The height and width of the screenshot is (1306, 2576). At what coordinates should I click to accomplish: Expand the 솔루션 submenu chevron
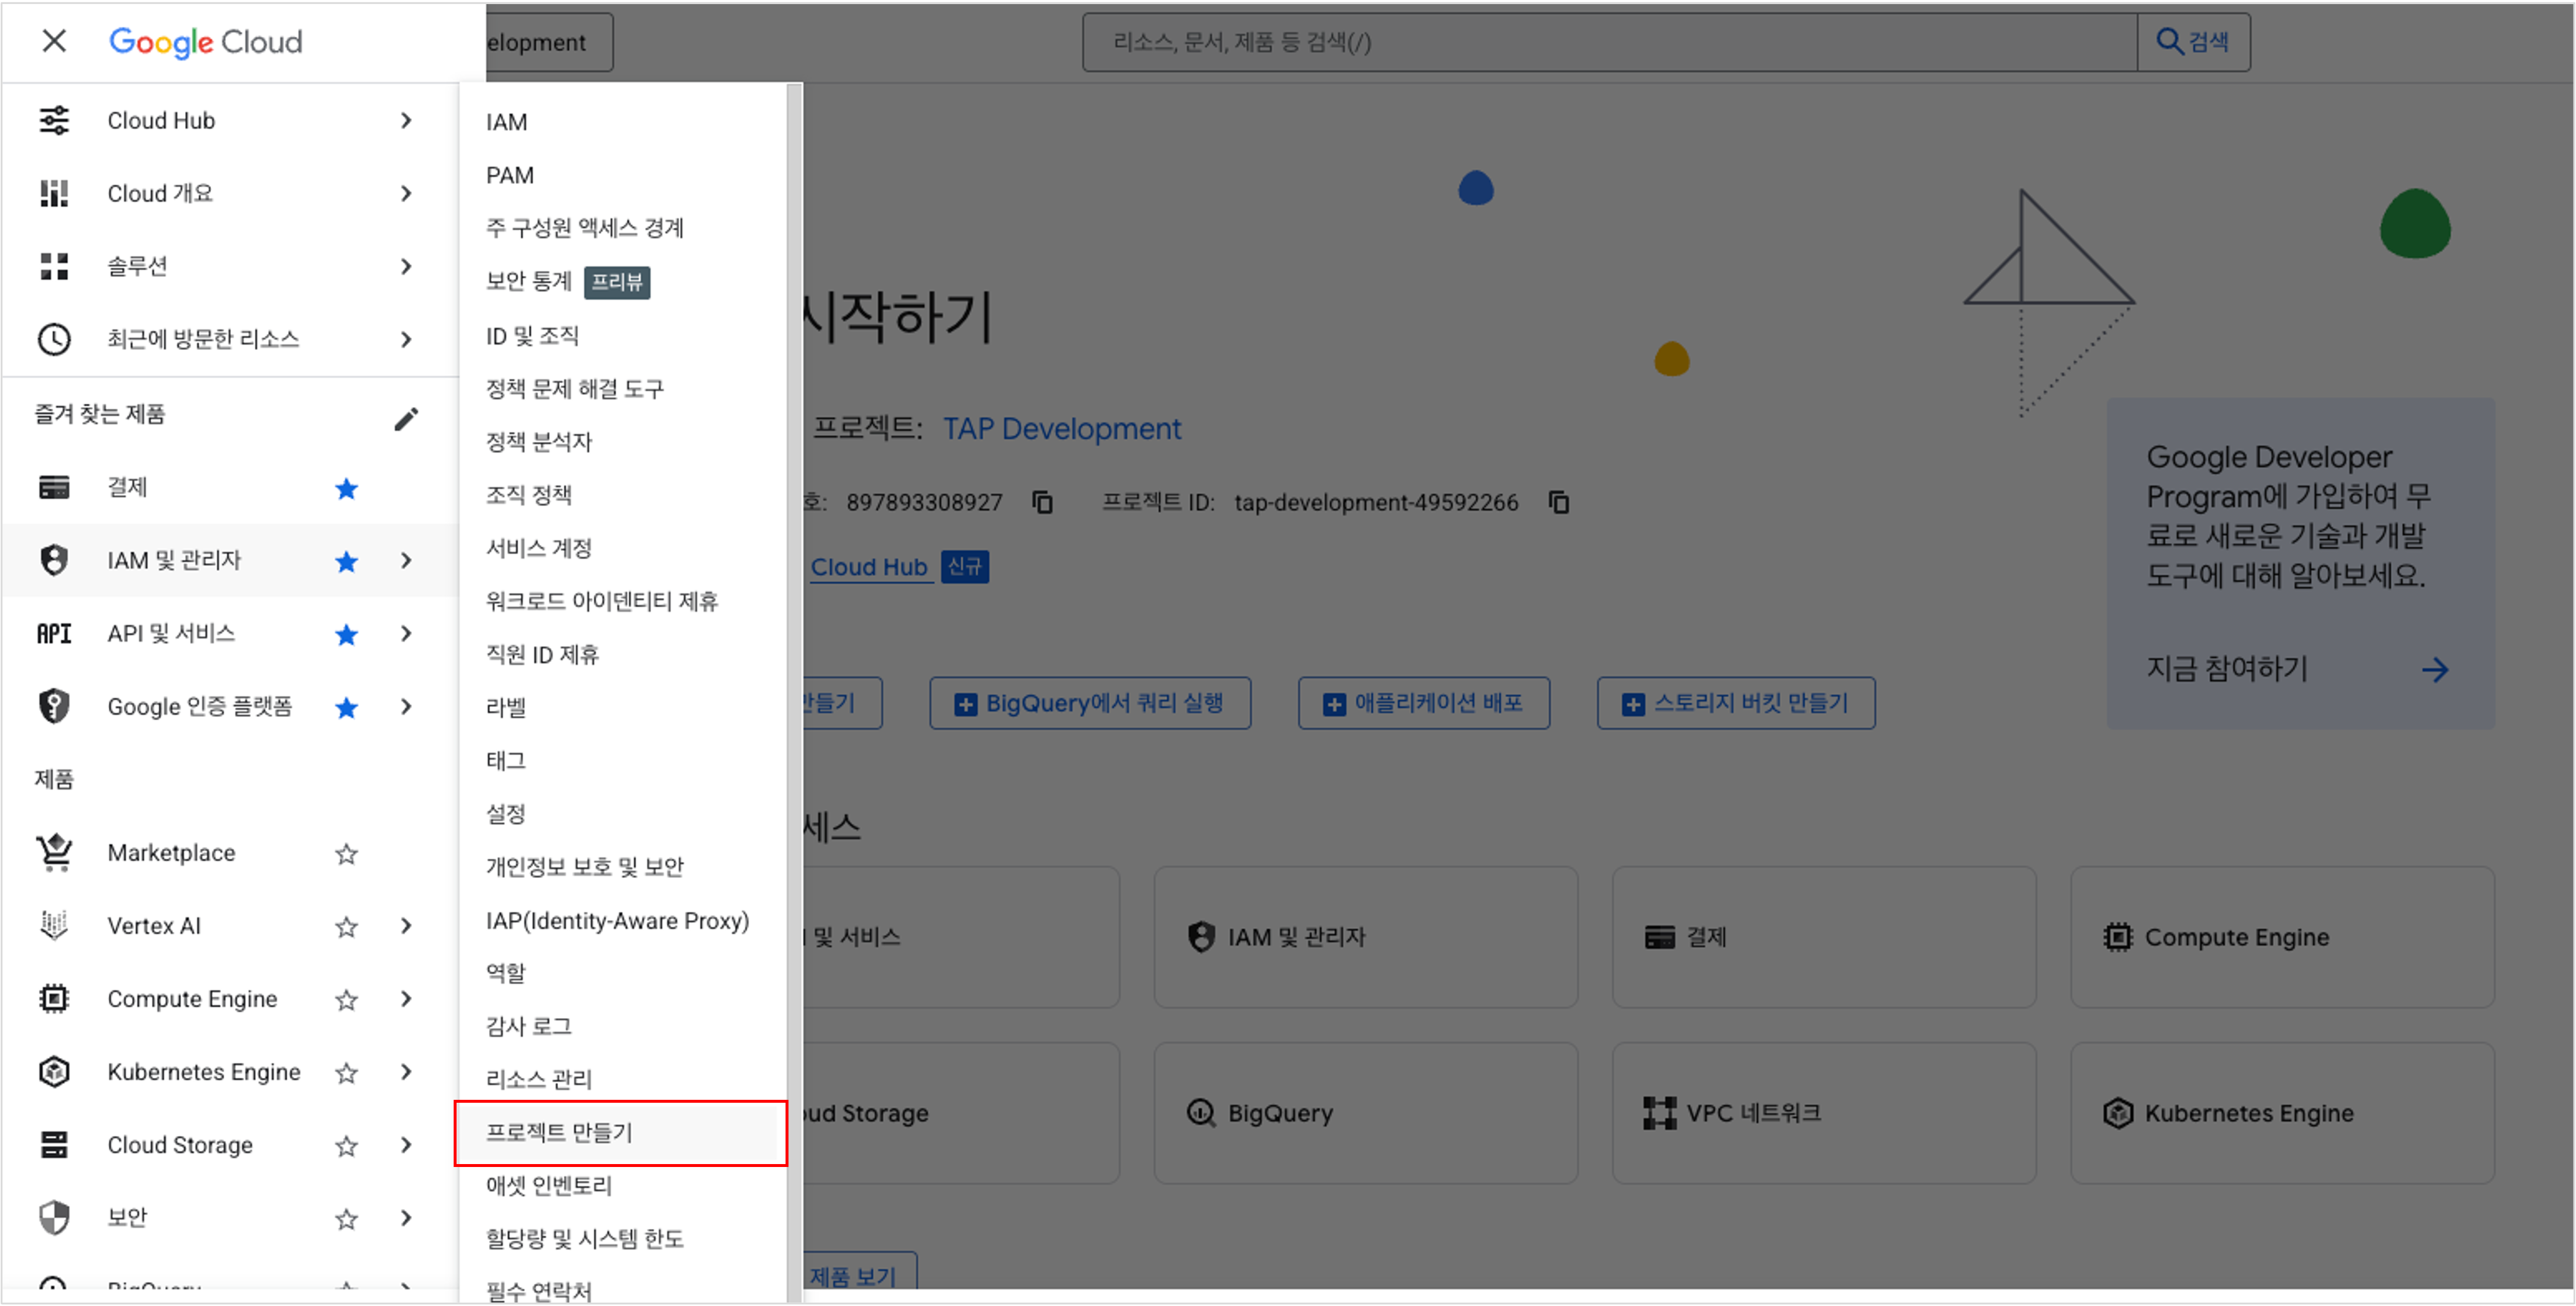pyautogui.click(x=406, y=266)
